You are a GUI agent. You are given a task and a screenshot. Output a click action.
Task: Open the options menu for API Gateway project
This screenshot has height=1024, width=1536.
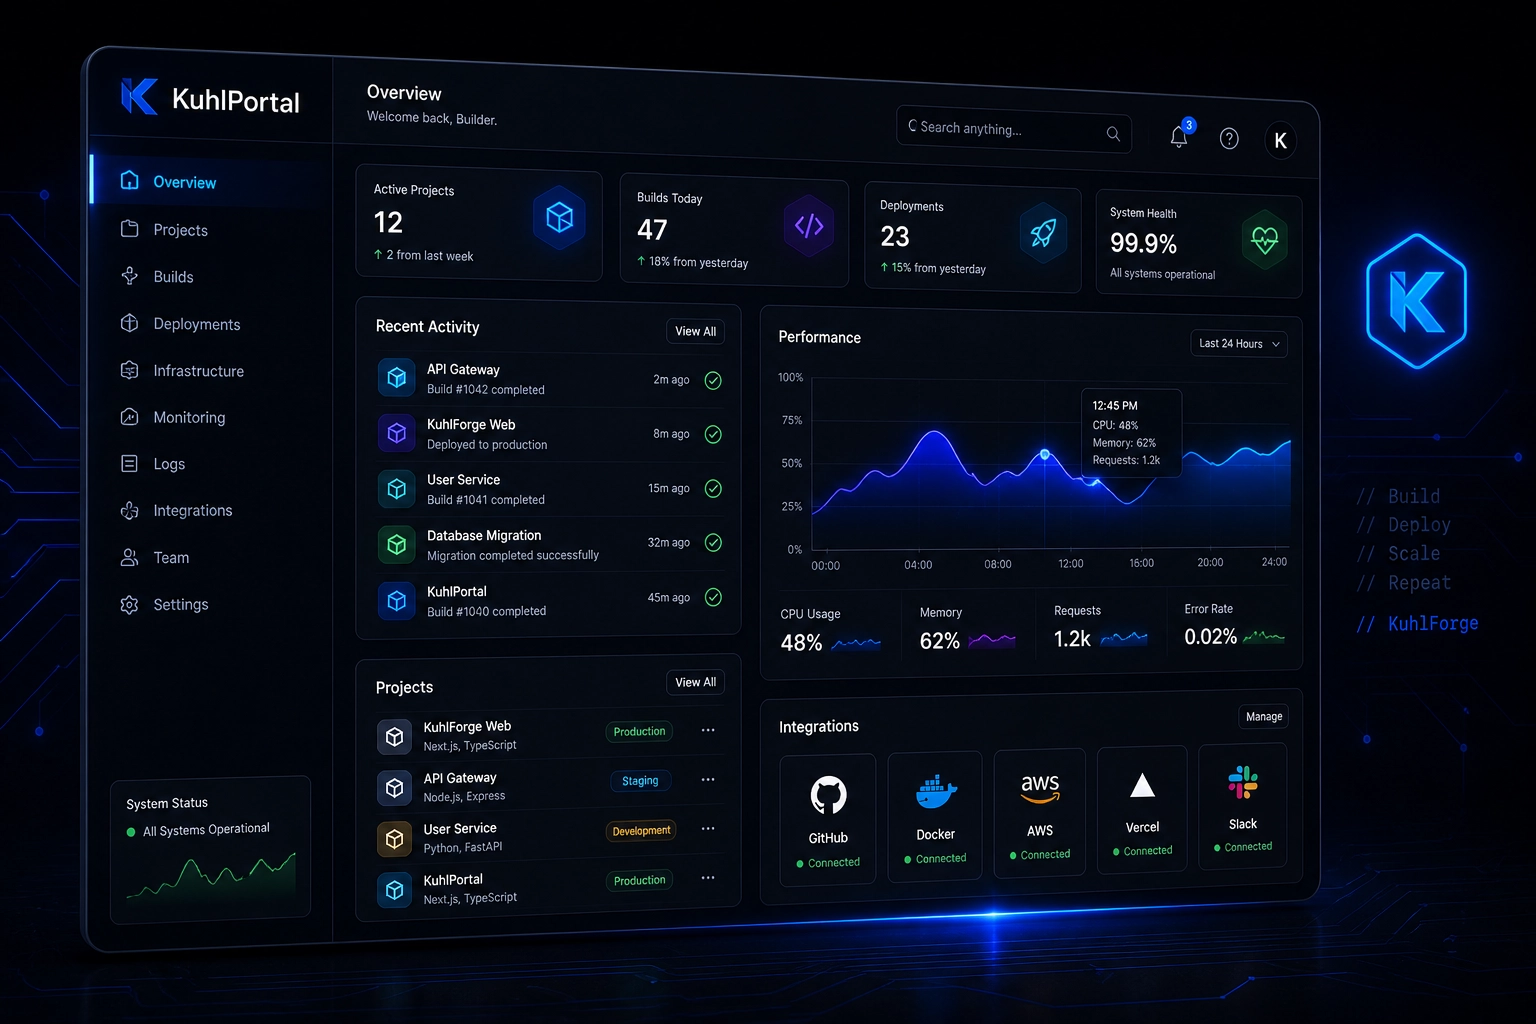708,779
